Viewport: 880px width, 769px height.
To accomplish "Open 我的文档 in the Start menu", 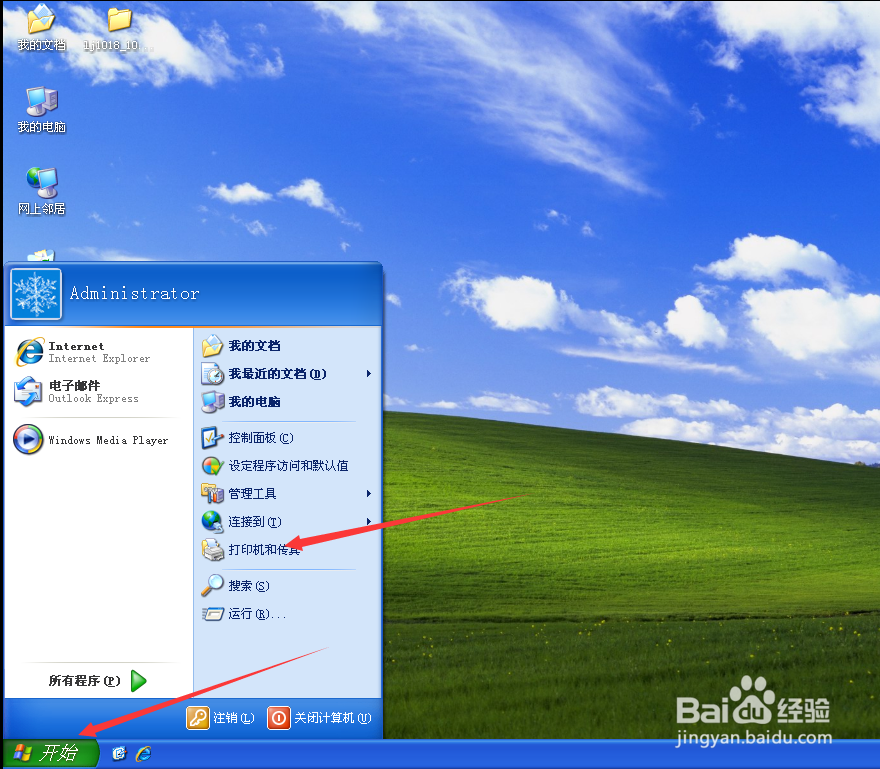I will tap(287, 346).
